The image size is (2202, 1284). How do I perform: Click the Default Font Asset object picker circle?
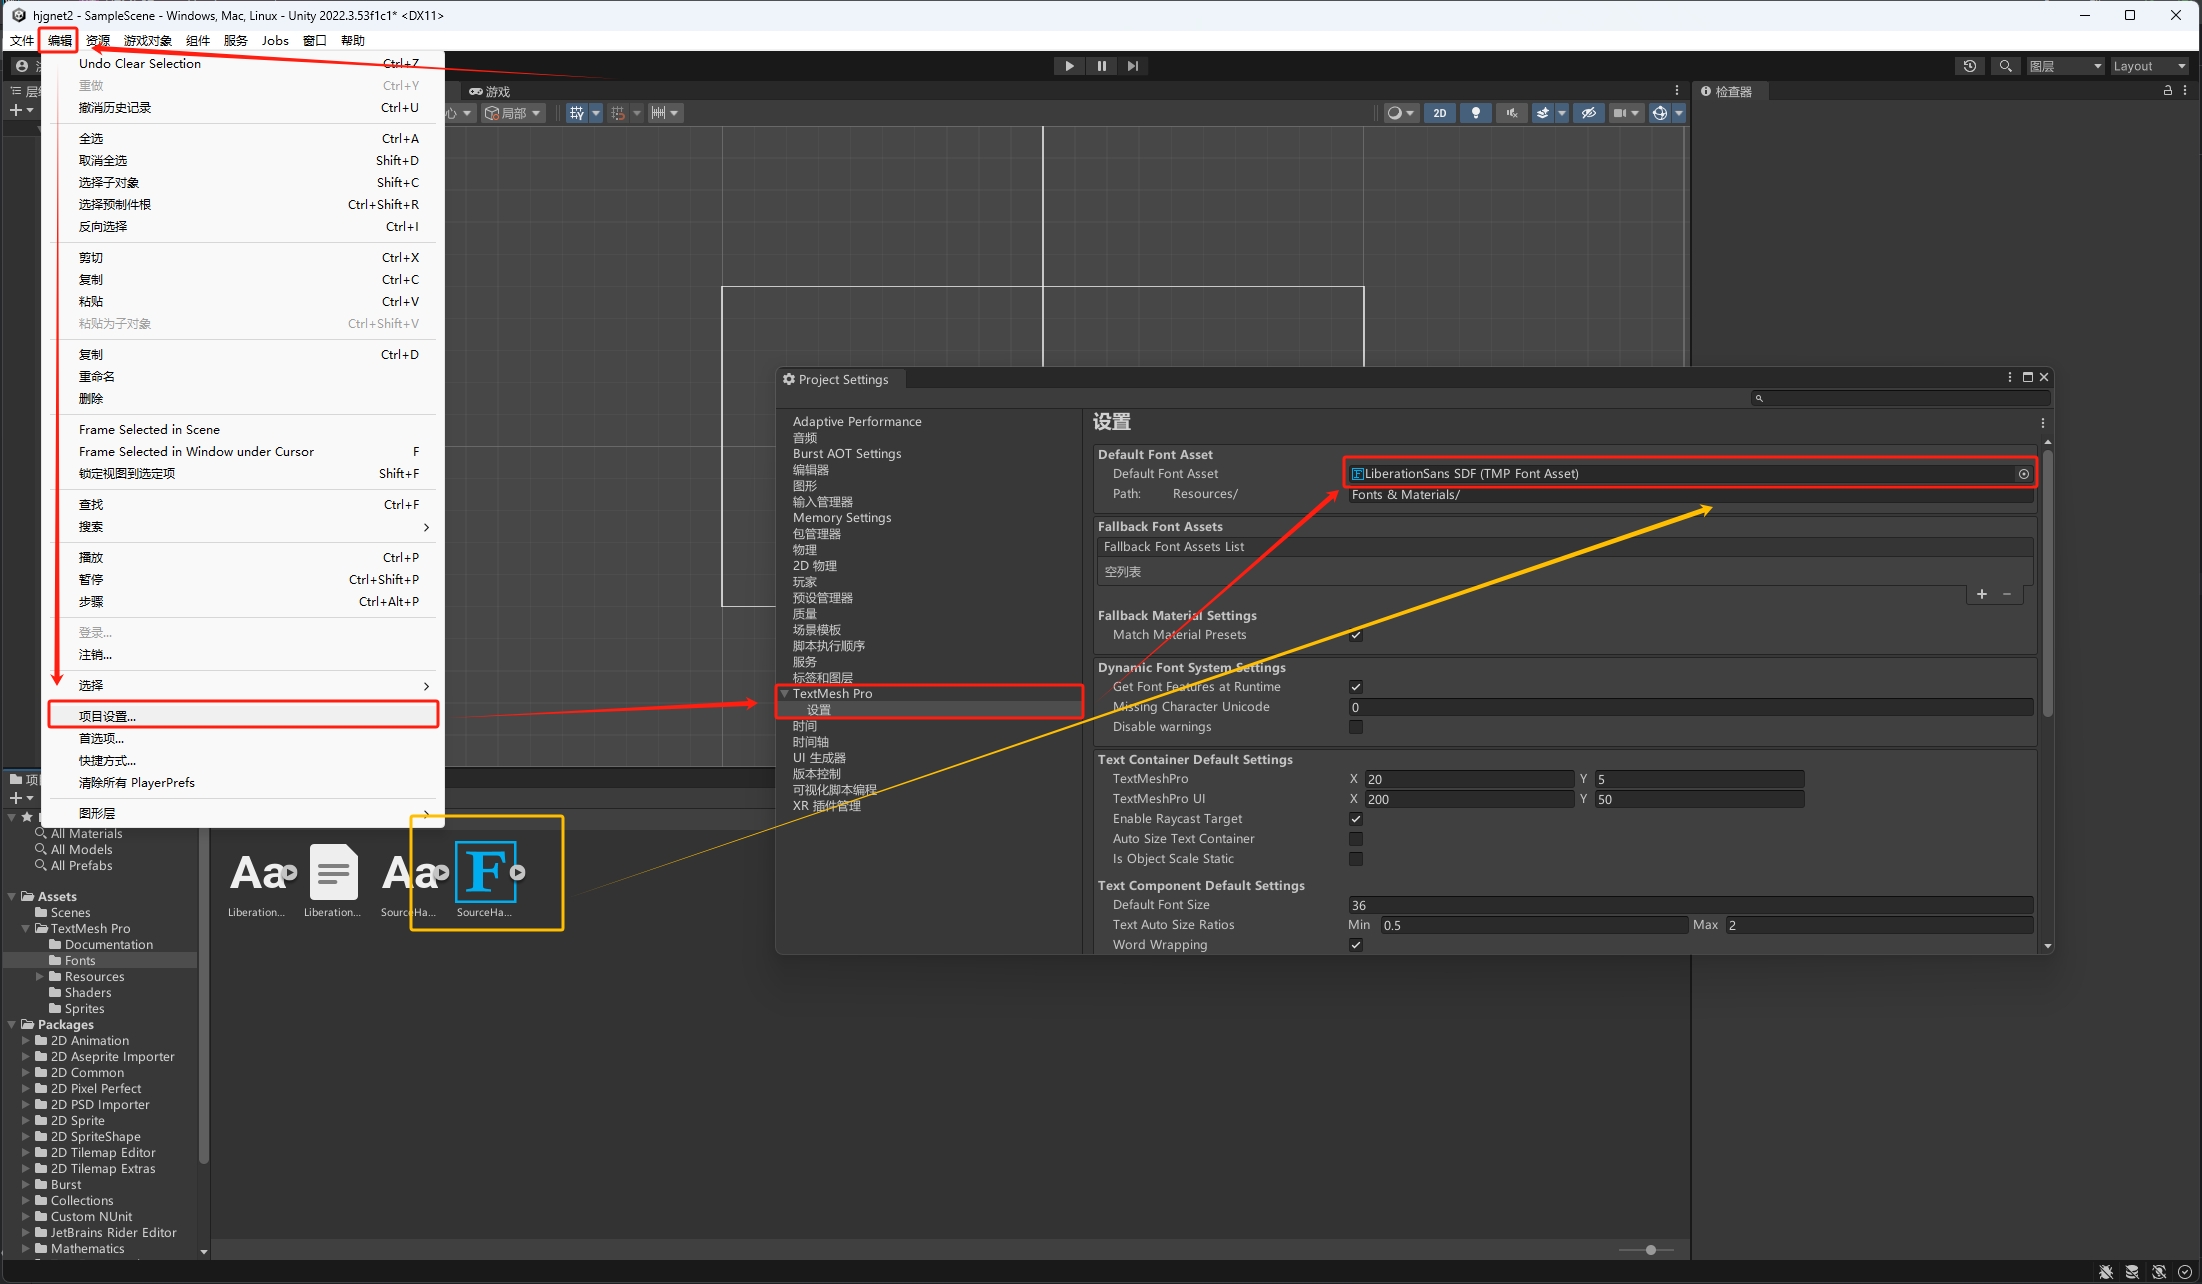(2023, 474)
